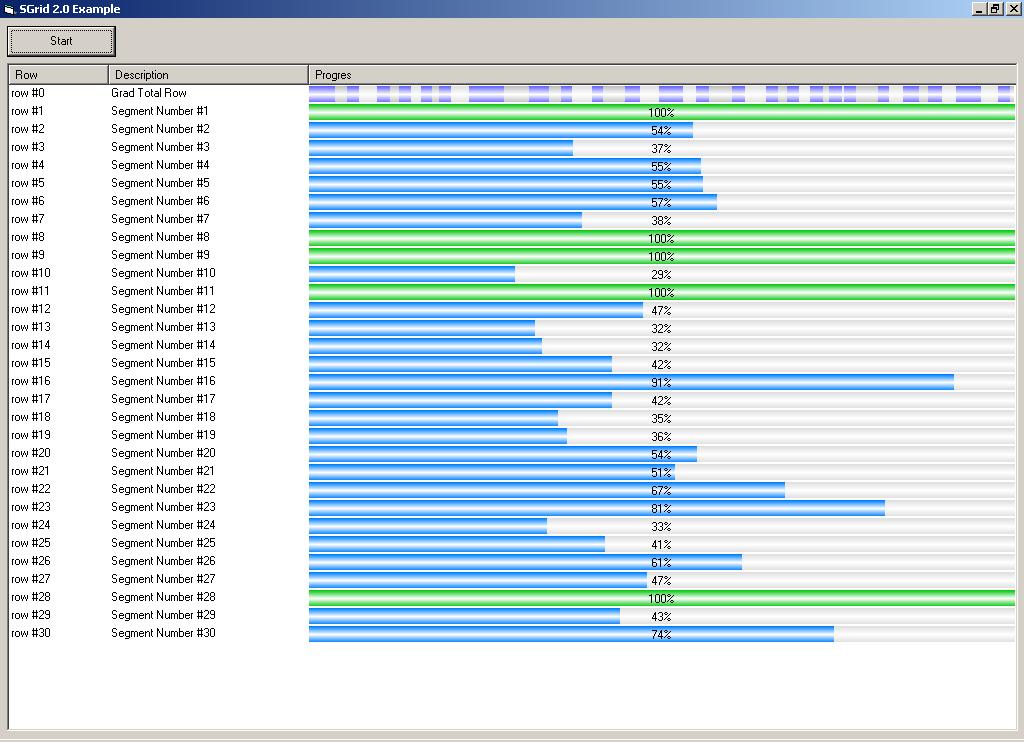Click the green 100% progress bar in row #28
This screenshot has height=742, width=1024.
coord(661,598)
